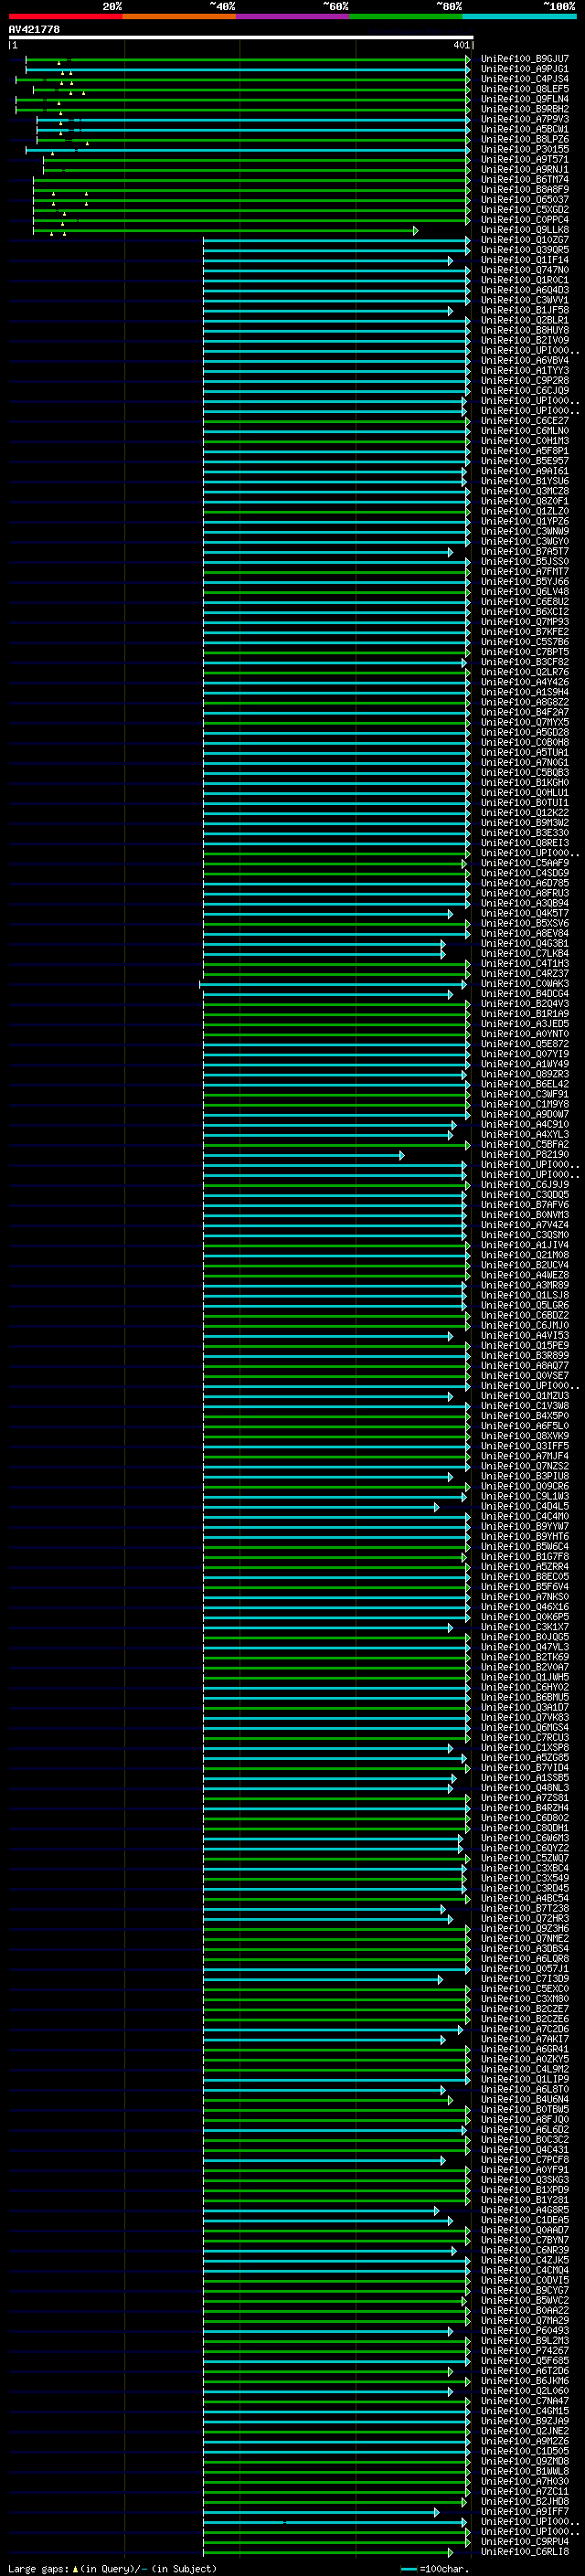Click label UniRef100_A6Q4D3
Image resolution: width=585 pixels, height=2576 pixels.
point(525,290)
